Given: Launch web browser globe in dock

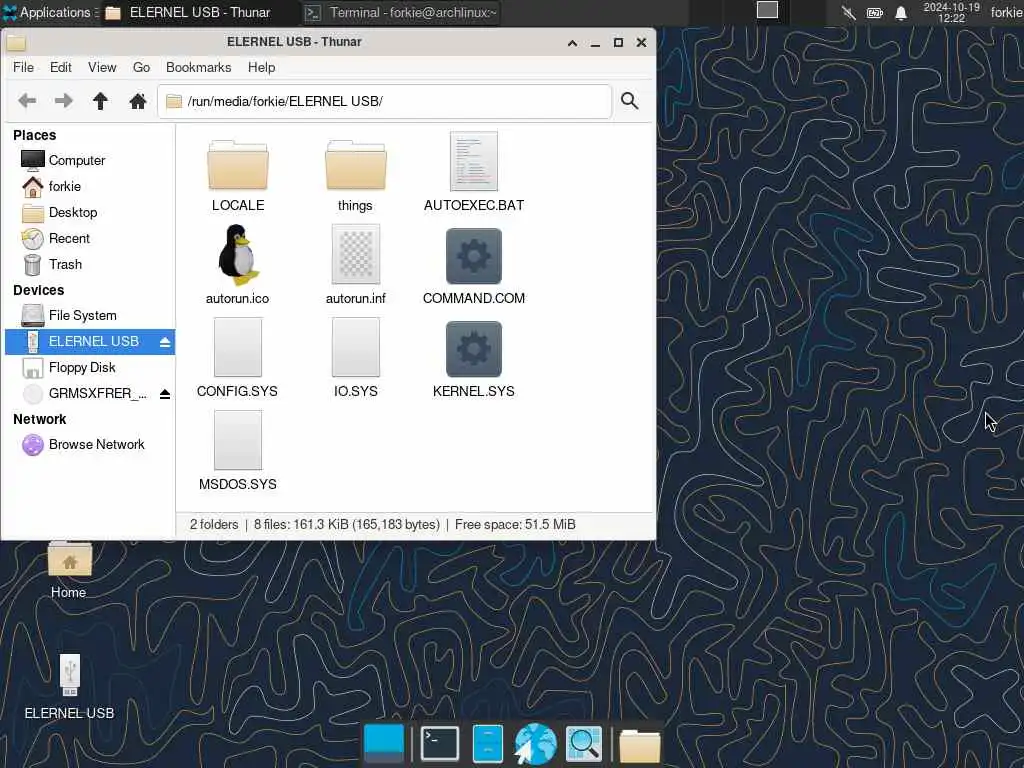Looking at the screenshot, I should click(x=536, y=744).
